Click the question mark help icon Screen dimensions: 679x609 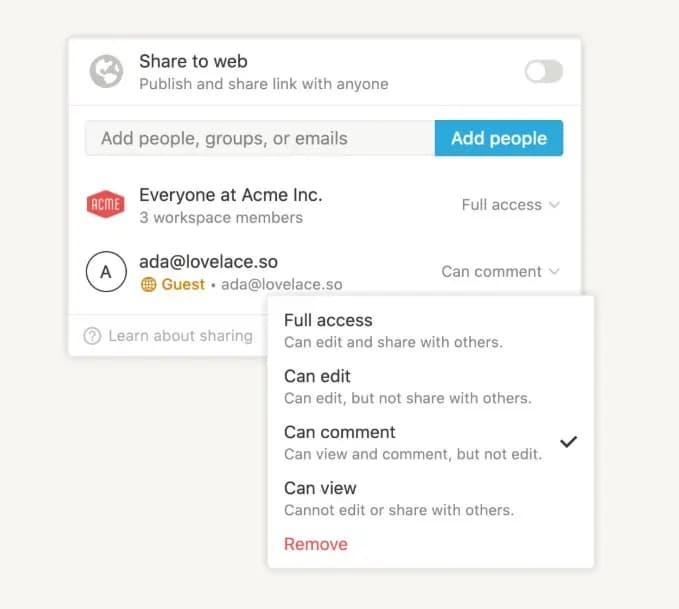92,336
